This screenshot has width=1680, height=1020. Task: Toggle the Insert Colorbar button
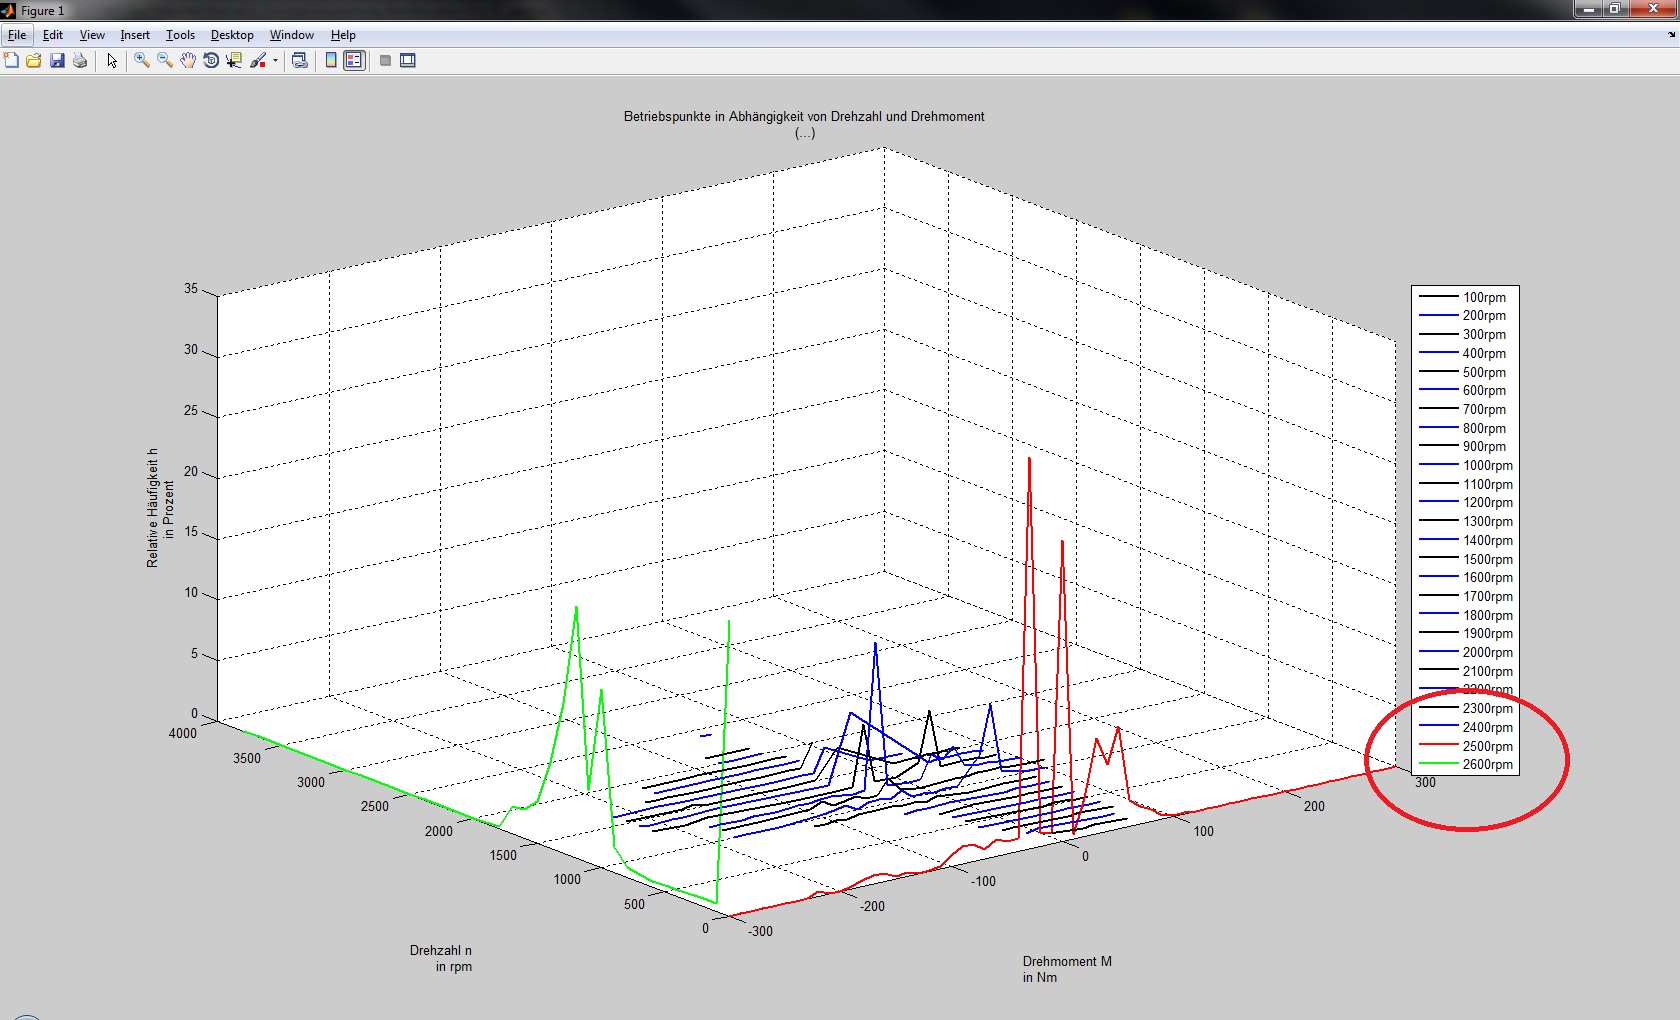tap(331, 61)
